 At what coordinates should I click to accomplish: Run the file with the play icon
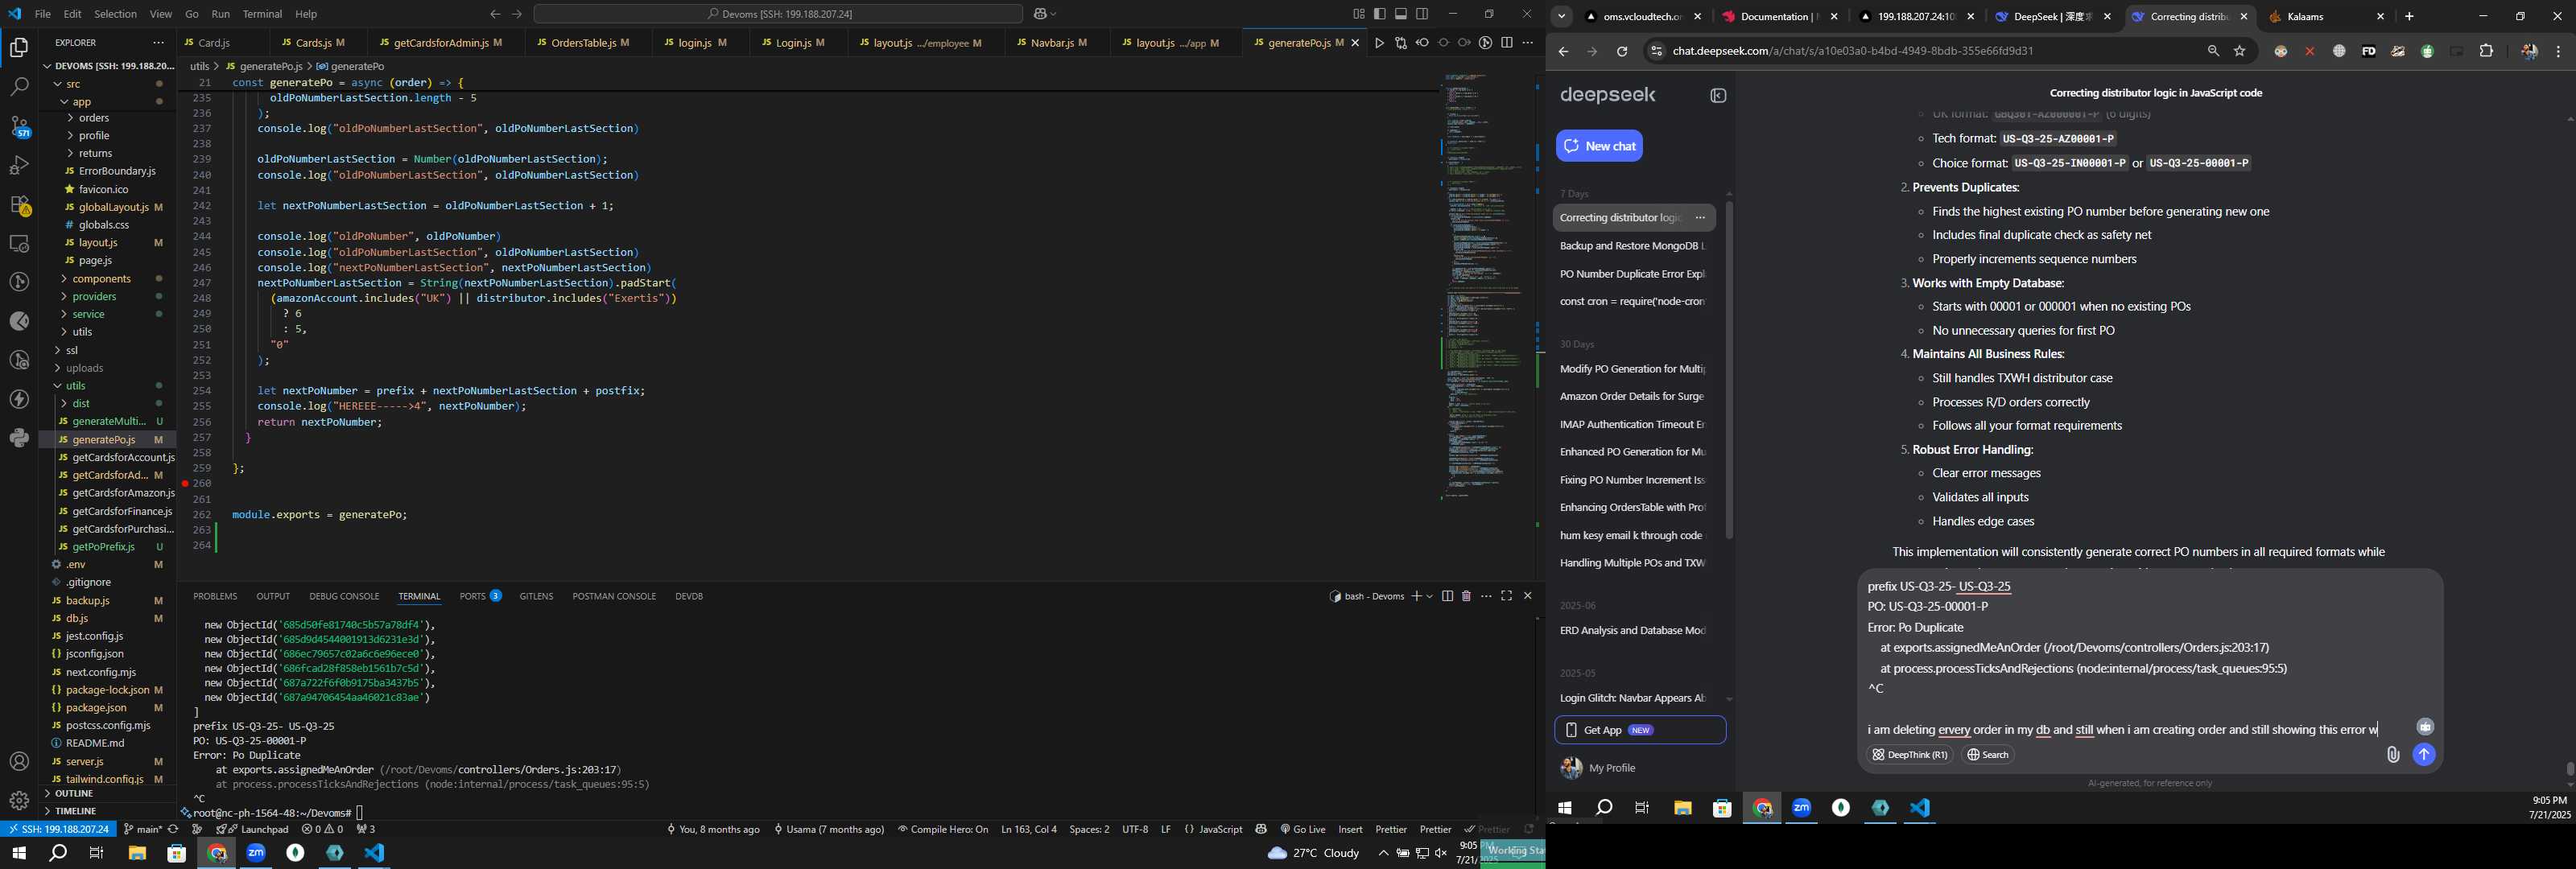(1380, 43)
